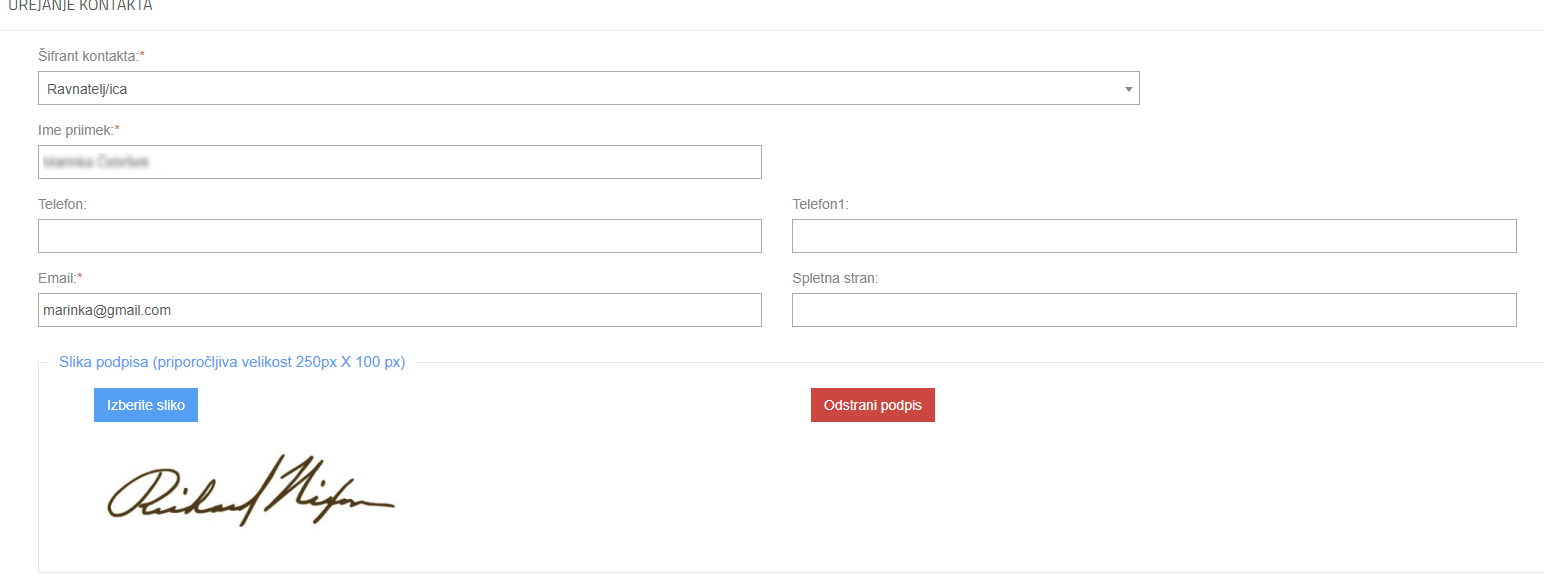Click the Šifrant kontakta label
Viewport: 1544px width, 575px height.
[x=91, y=56]
